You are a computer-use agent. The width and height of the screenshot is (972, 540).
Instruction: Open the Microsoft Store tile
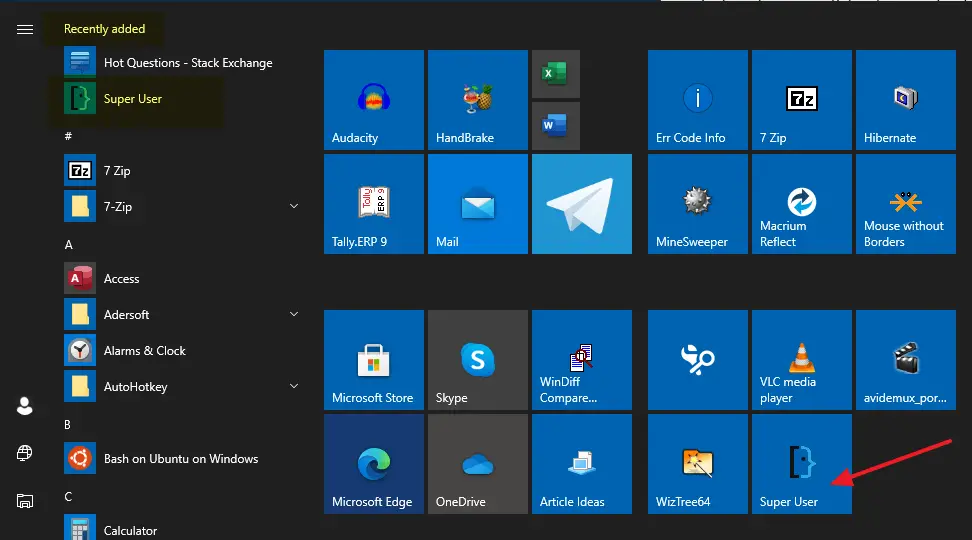click(x=374, y=360)
